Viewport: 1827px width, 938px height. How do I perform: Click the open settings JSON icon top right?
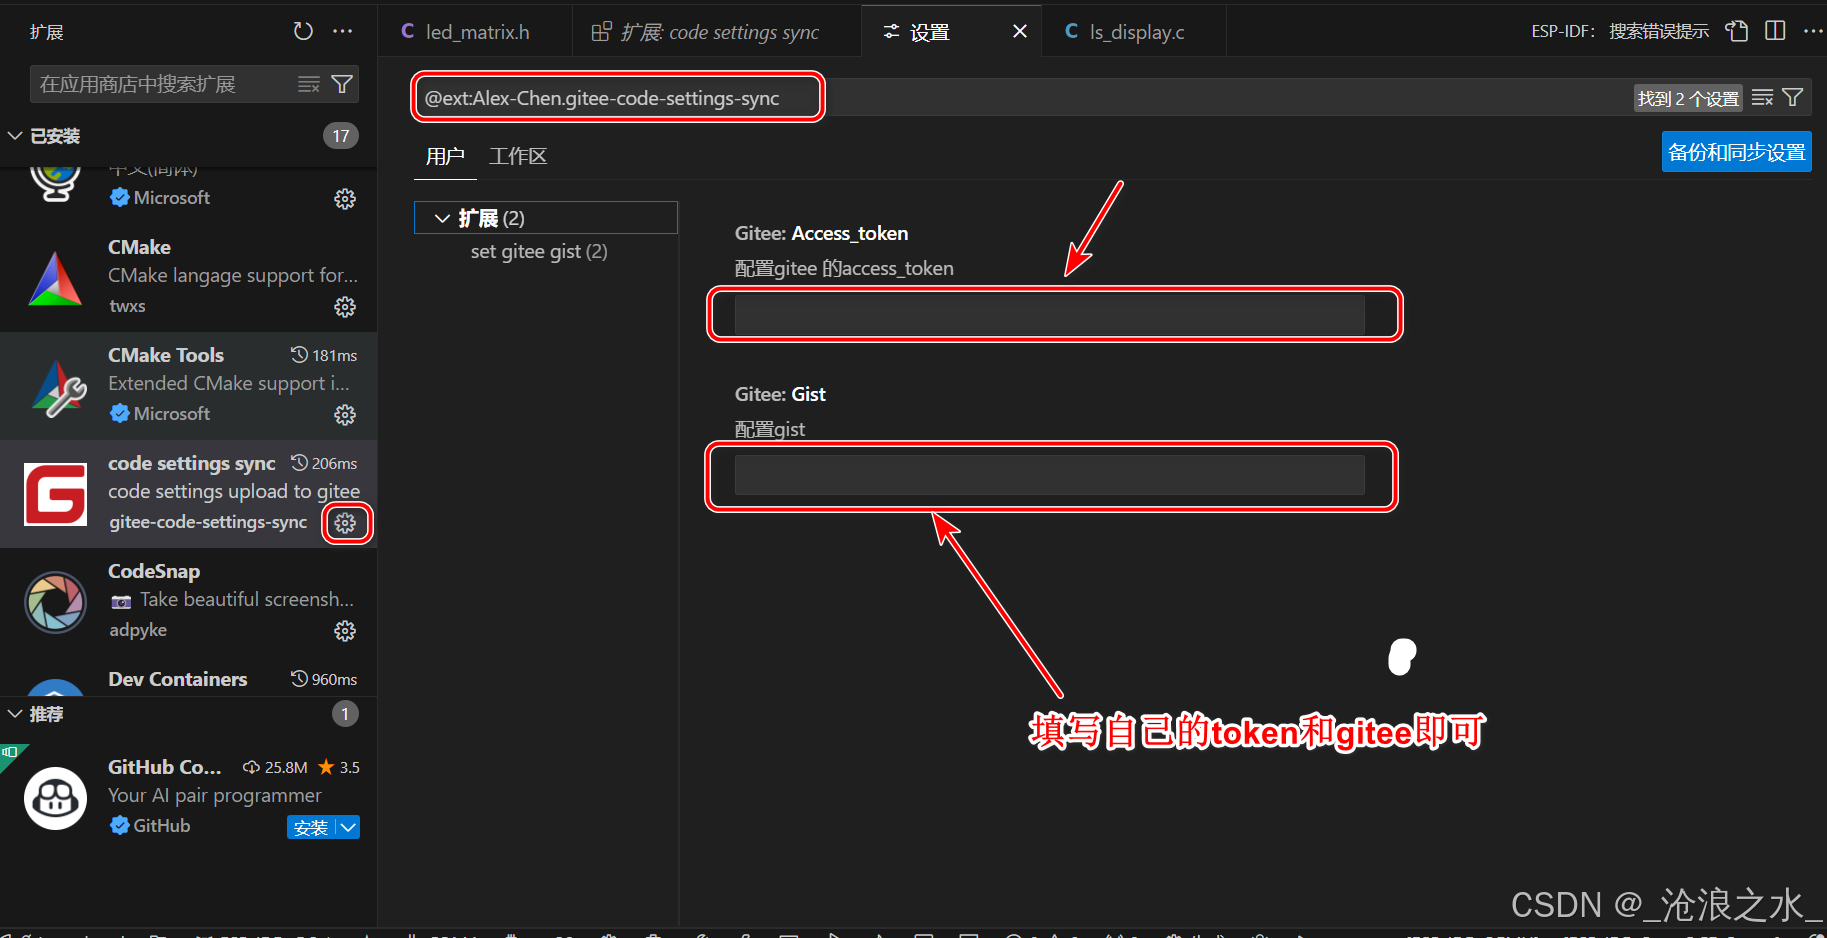pyautogui.click(x=1737, y=30)
